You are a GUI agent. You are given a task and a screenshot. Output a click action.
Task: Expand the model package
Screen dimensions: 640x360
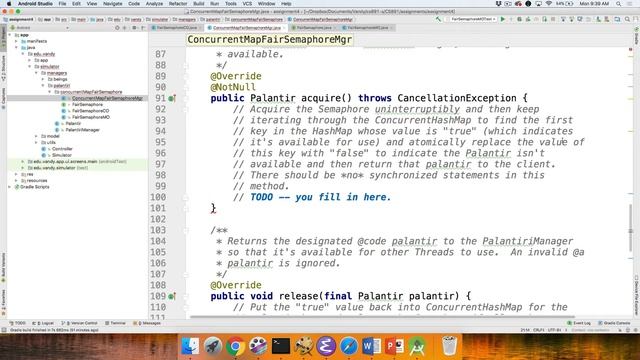click(36, 136)
